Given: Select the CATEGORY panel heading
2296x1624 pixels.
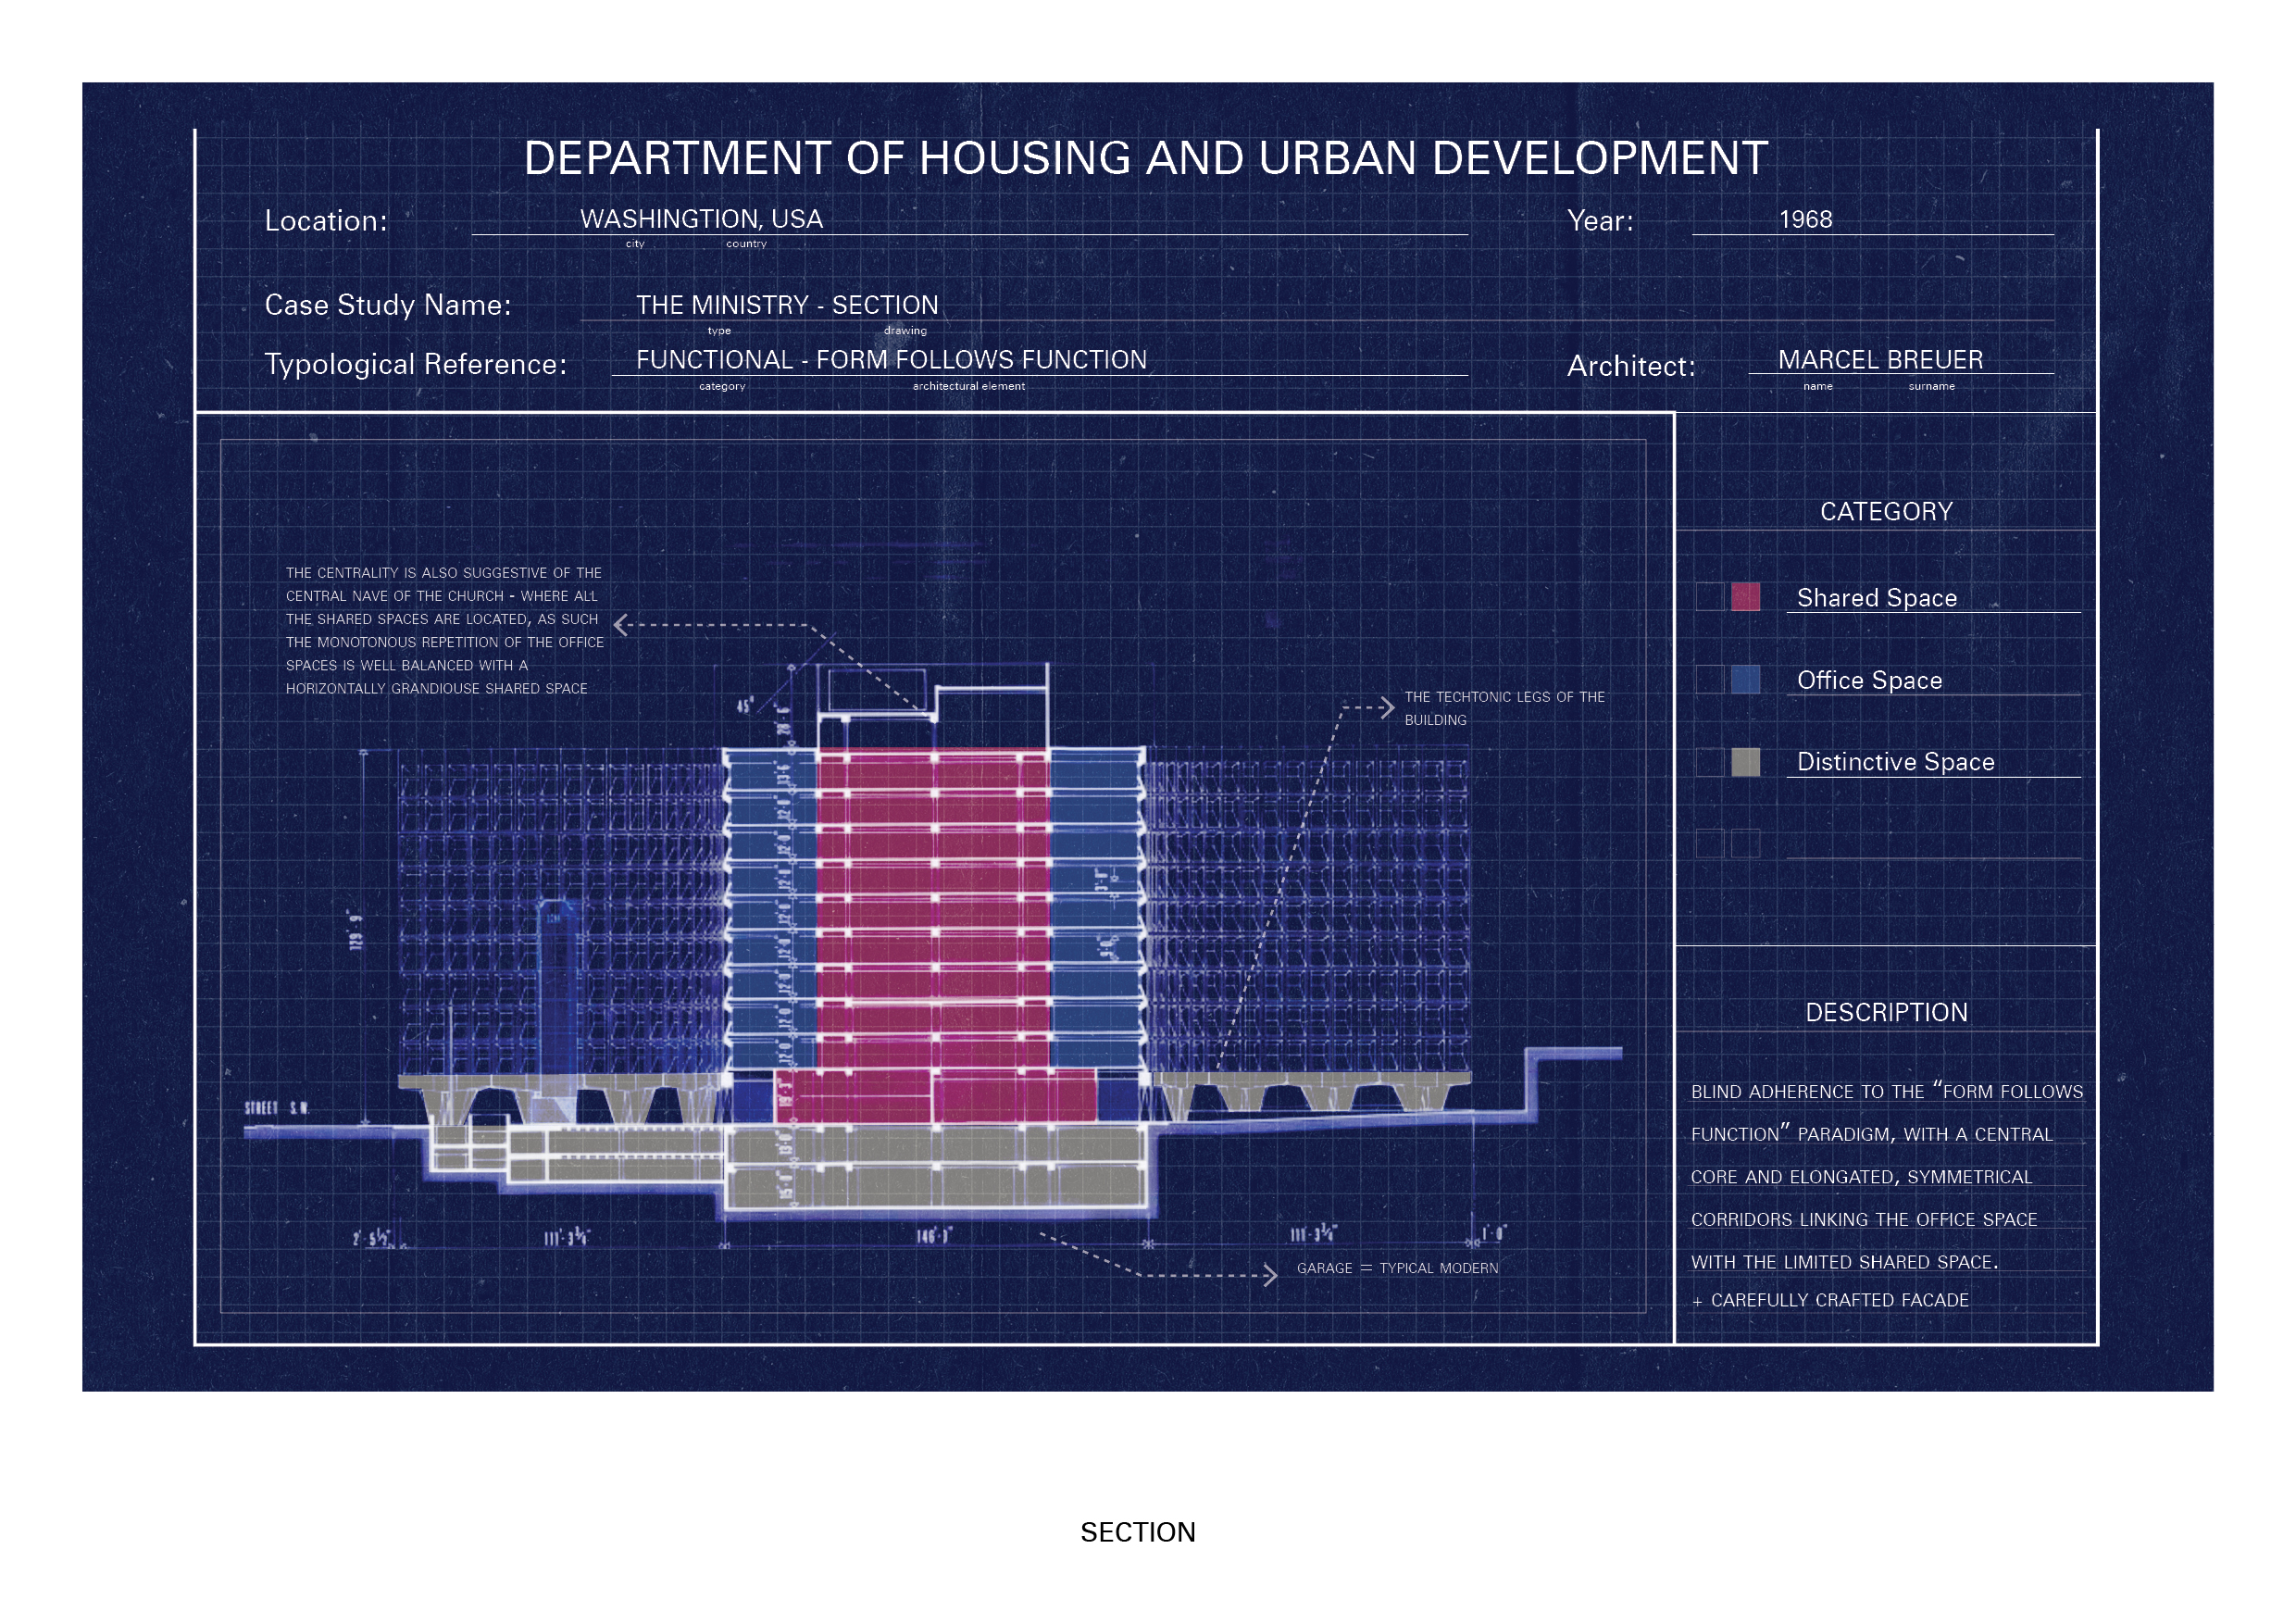Looking at the screenshot, I should 1886,512.
